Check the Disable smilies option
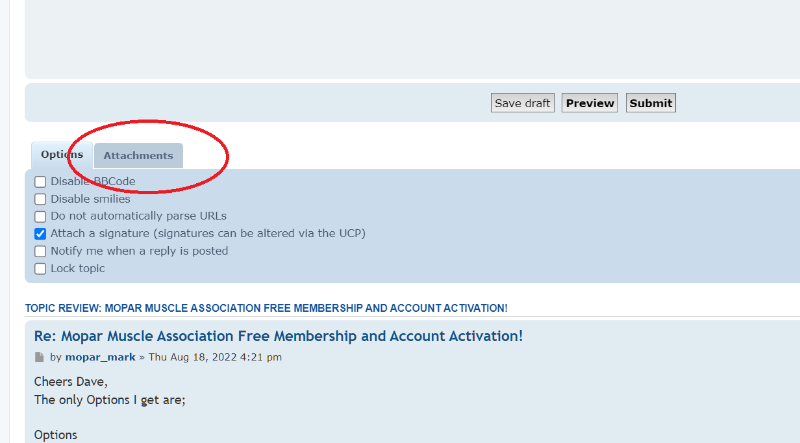 40,199
